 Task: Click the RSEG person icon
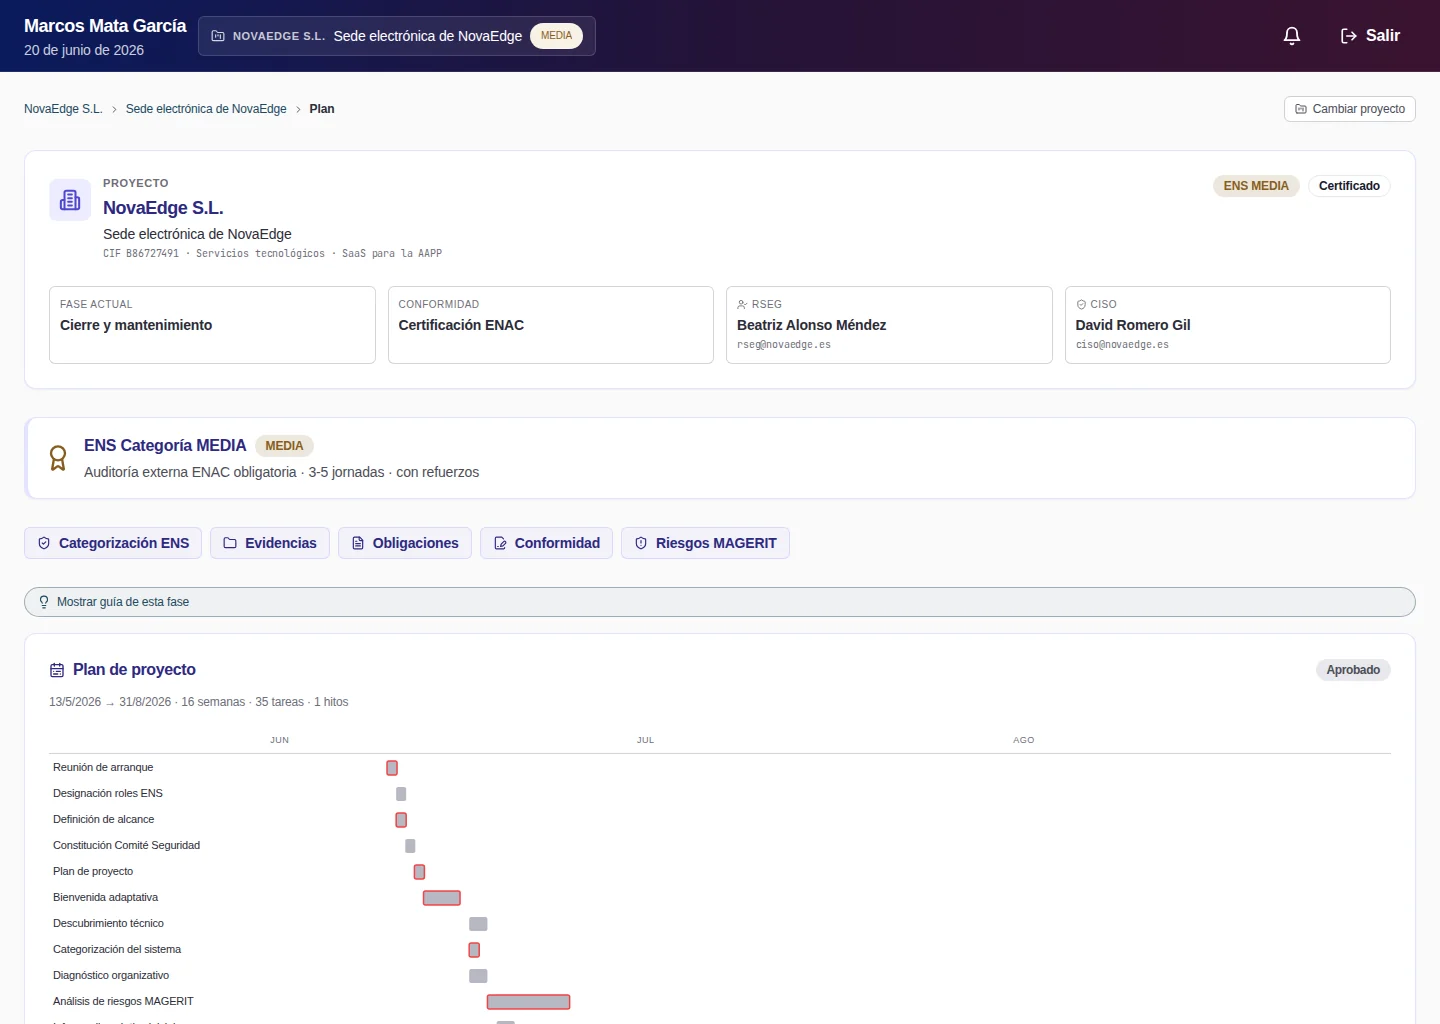tap(742, 304)
